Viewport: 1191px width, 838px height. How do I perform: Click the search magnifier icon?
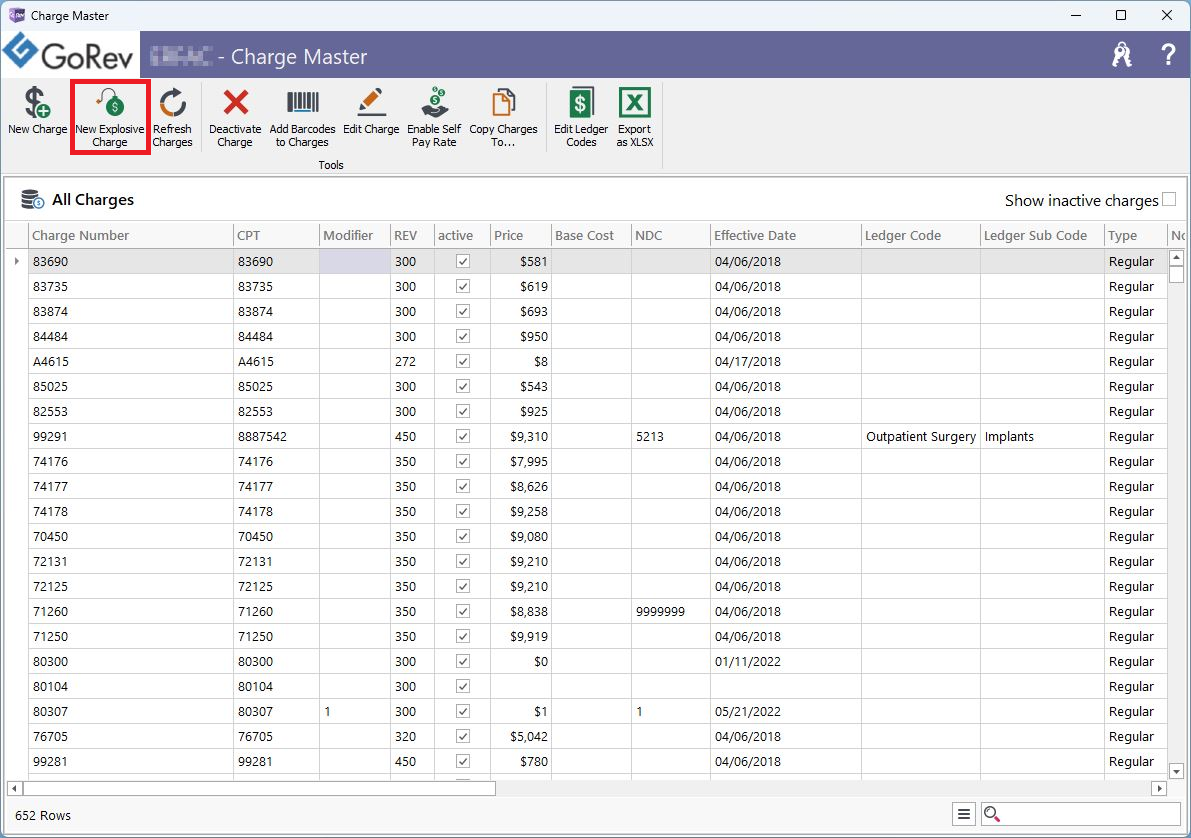click(991, 814)
